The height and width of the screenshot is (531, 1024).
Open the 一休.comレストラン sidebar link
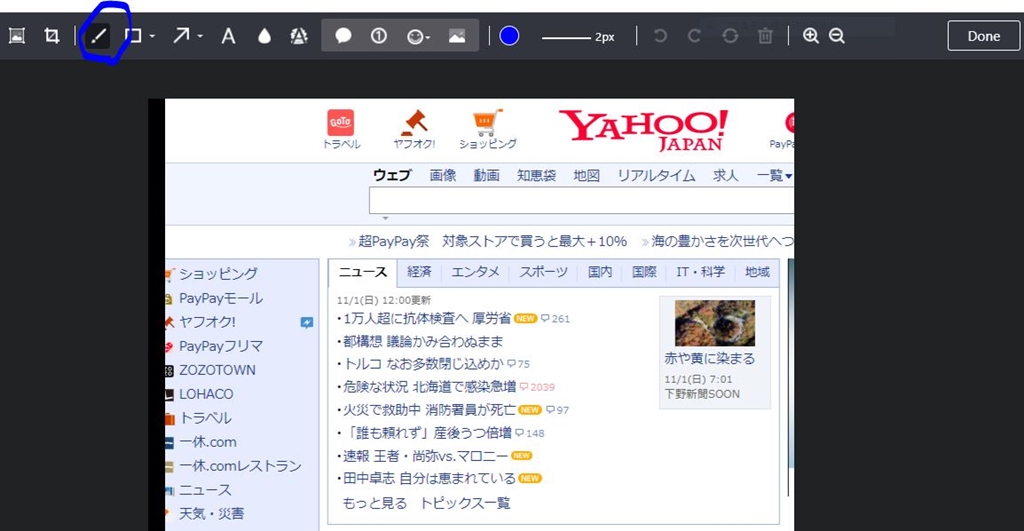(240, 466)
